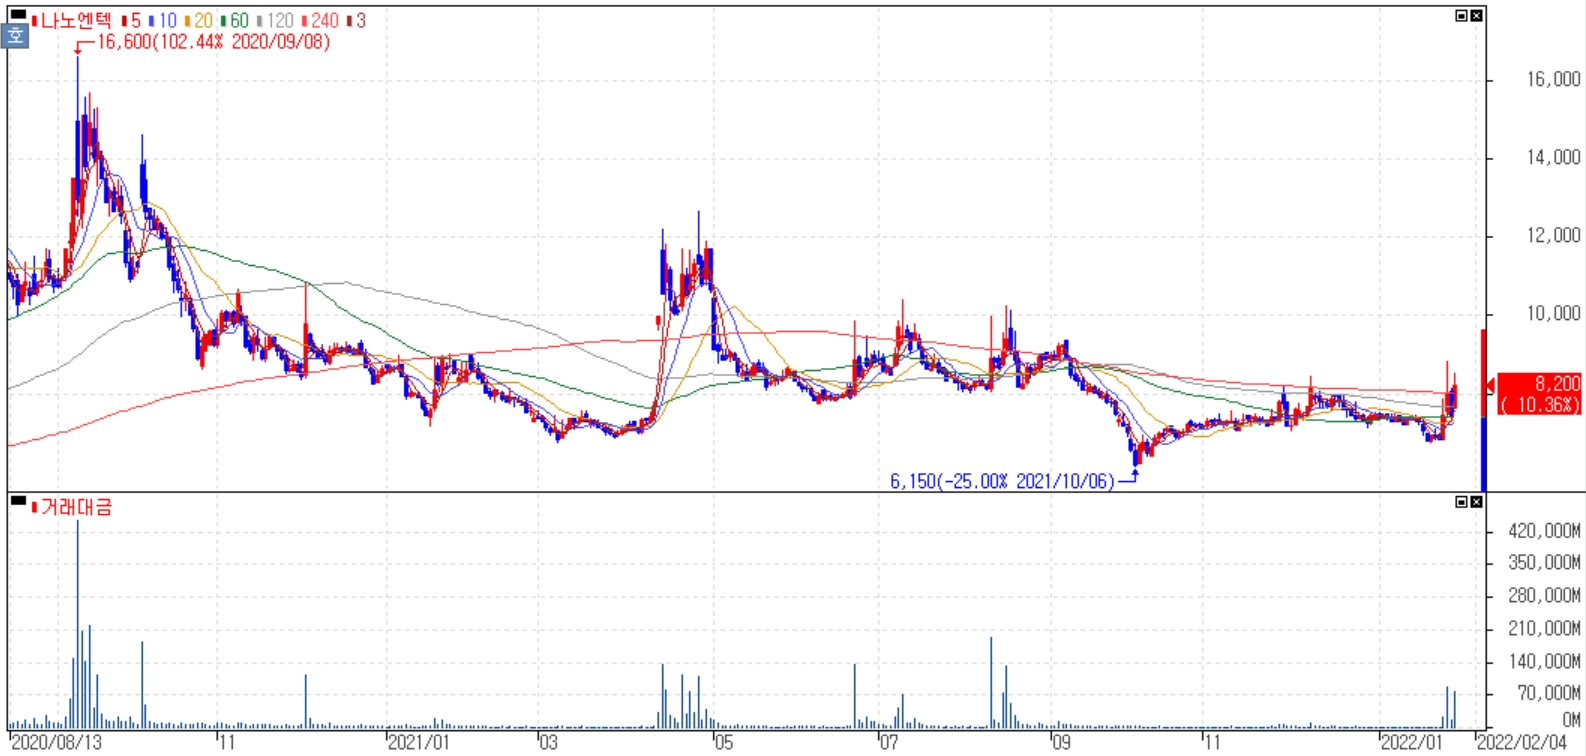Select the 5-day moving average legend
1586x756 pixels.
132,20
